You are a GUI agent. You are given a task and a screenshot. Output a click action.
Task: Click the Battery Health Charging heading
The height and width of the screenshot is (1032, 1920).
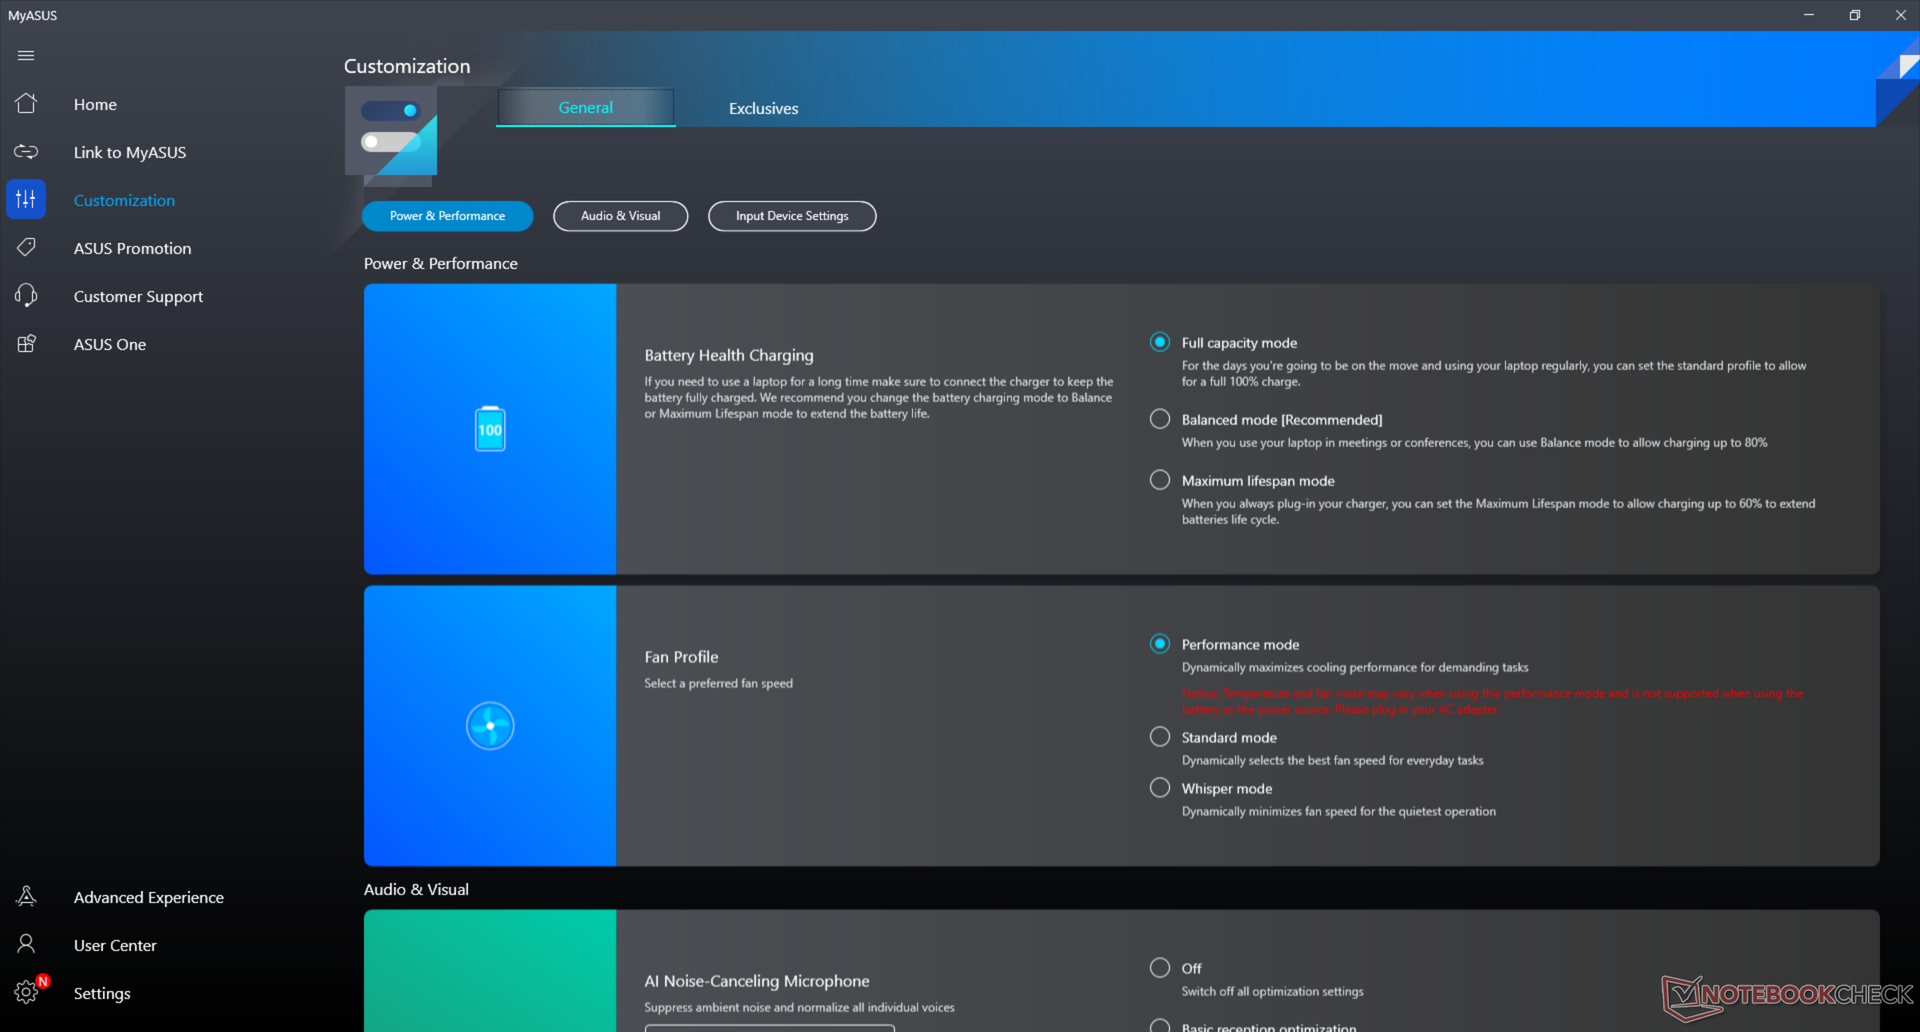point(729,355)
